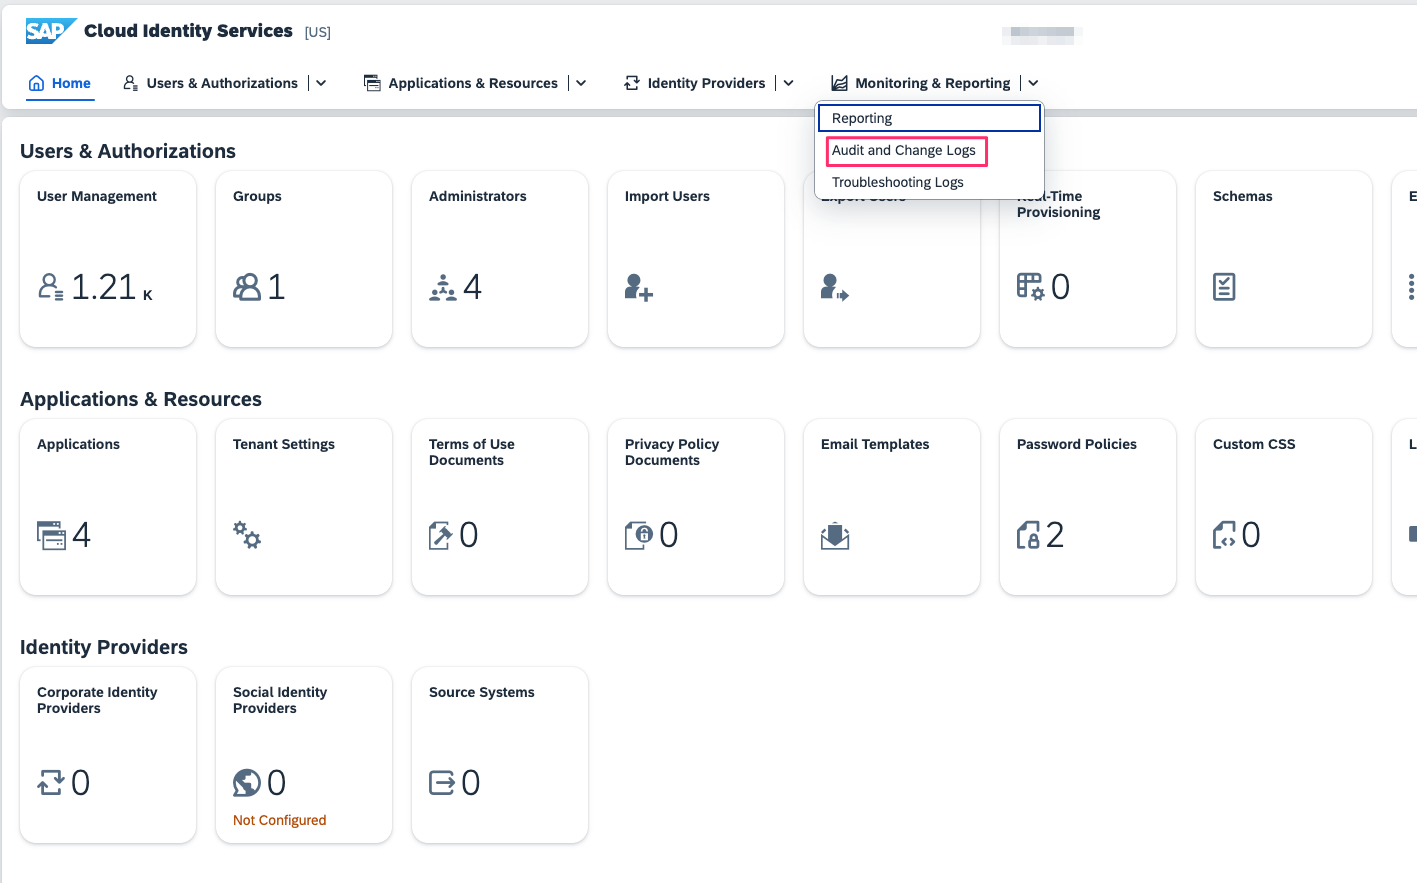Go to the Home tab
The image size is (1417, 883).
pos(60,83)
